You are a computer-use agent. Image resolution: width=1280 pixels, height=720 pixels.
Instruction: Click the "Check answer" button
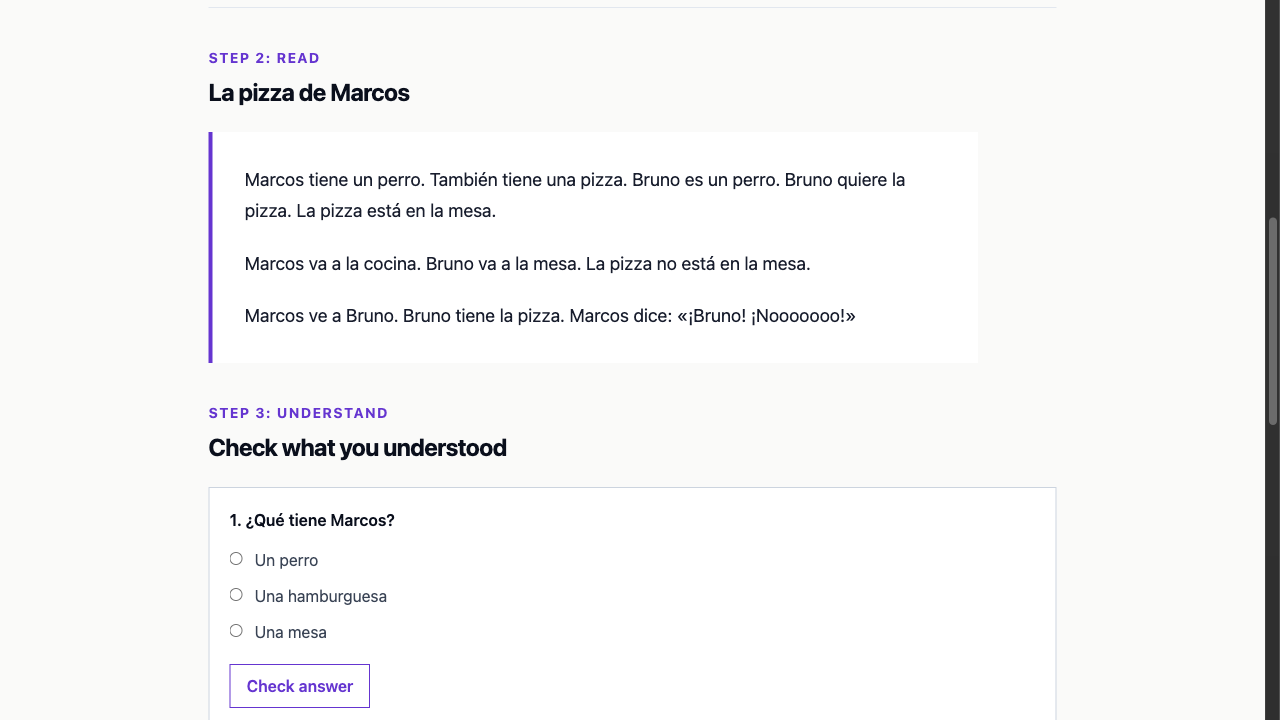tap(300, 686)
